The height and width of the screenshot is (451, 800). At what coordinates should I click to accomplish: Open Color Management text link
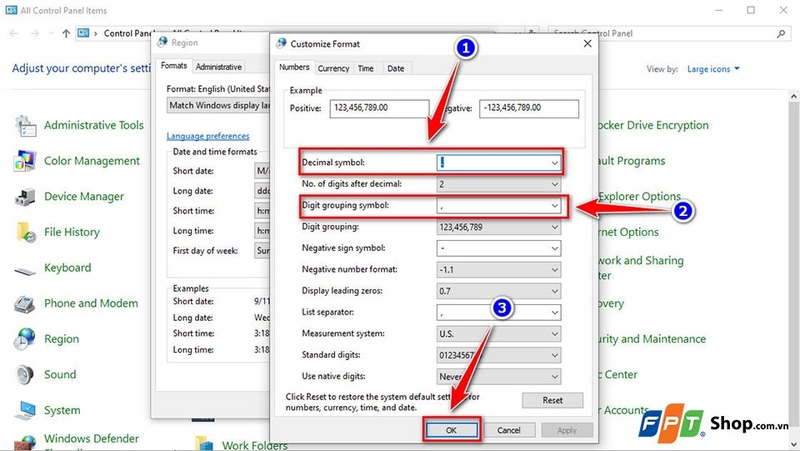tap(92, 161)
